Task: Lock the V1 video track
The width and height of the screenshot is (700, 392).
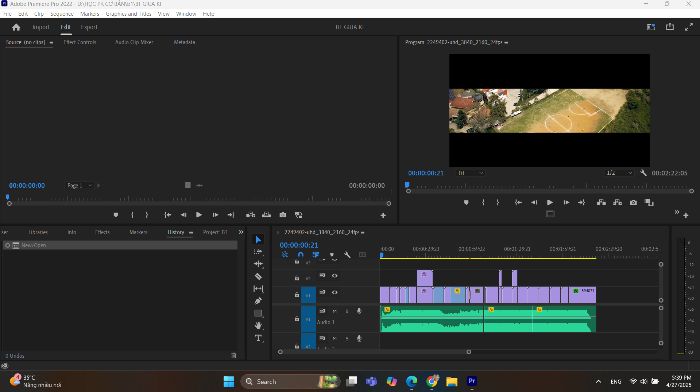Action: pos(297,295)
